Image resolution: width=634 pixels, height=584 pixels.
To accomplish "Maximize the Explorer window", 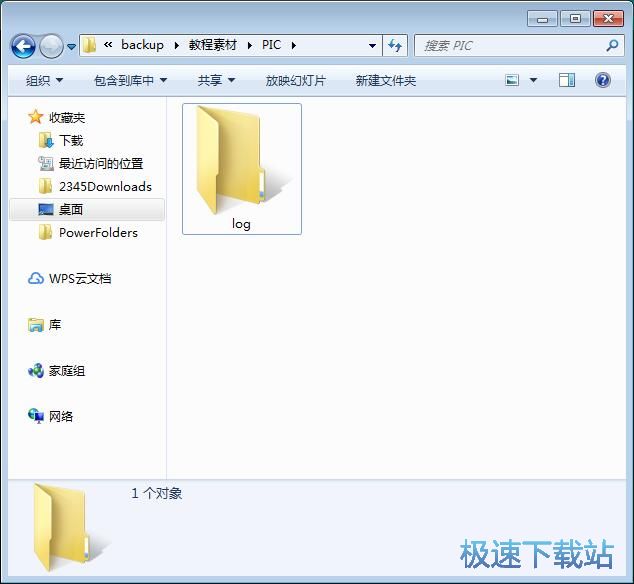I will pos(575,19).
